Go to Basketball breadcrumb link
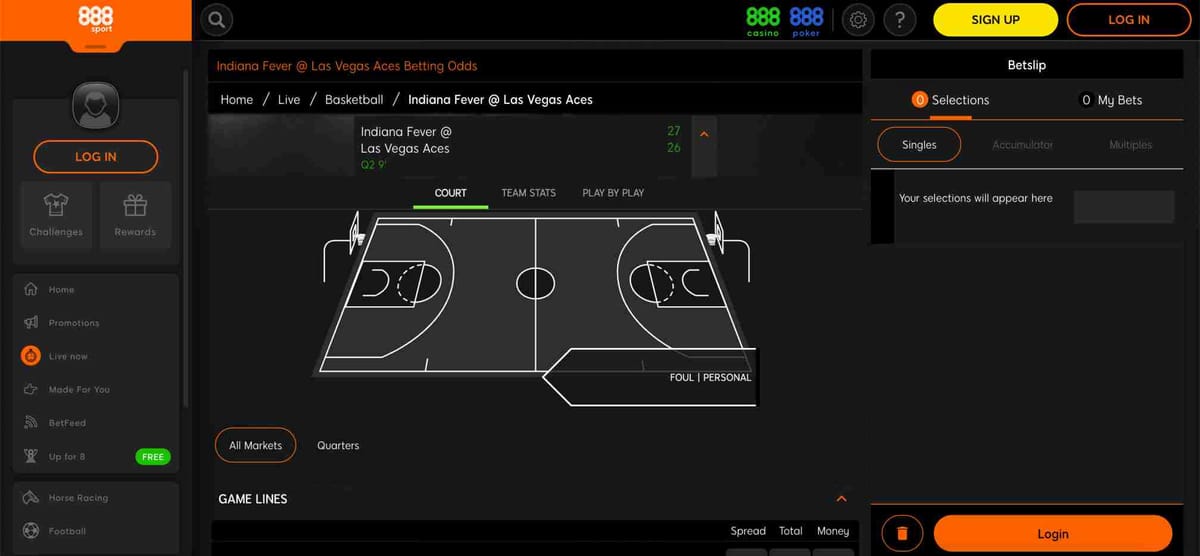 (x=354, y=100)
